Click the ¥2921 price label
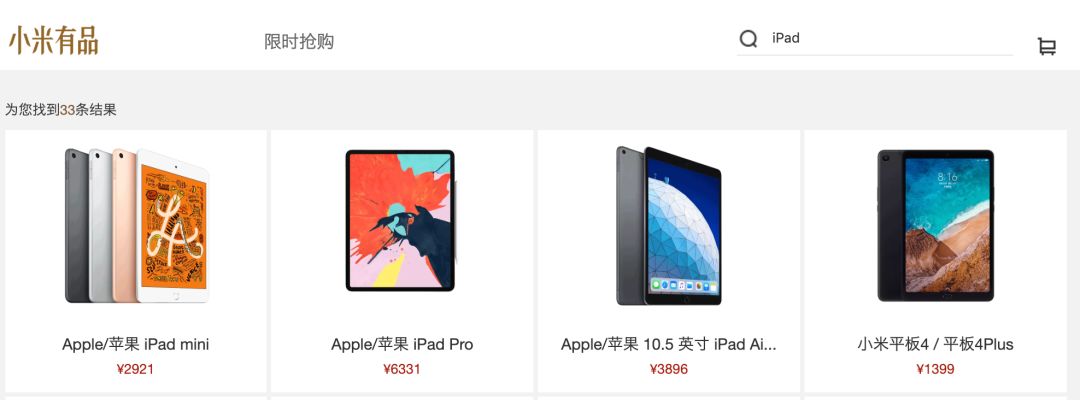The width and height of the screenshot is (1080, 400). point(135,369)
